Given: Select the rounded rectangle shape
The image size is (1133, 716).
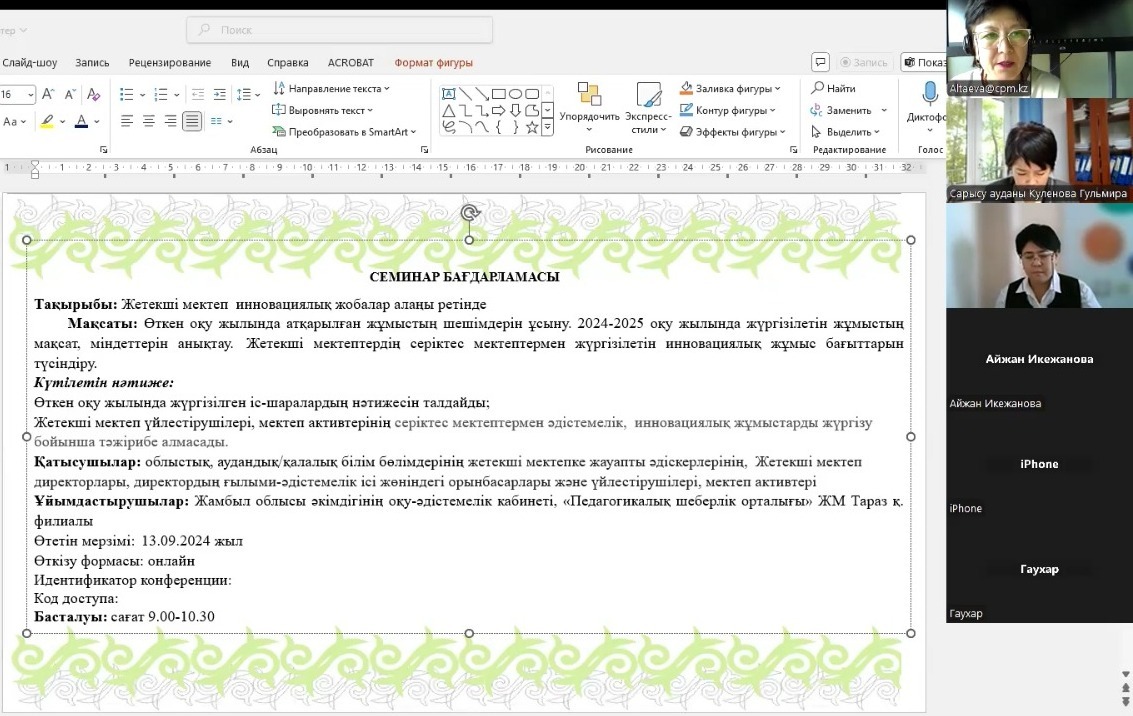Looking at the screenshot, I should pos(532,94).
